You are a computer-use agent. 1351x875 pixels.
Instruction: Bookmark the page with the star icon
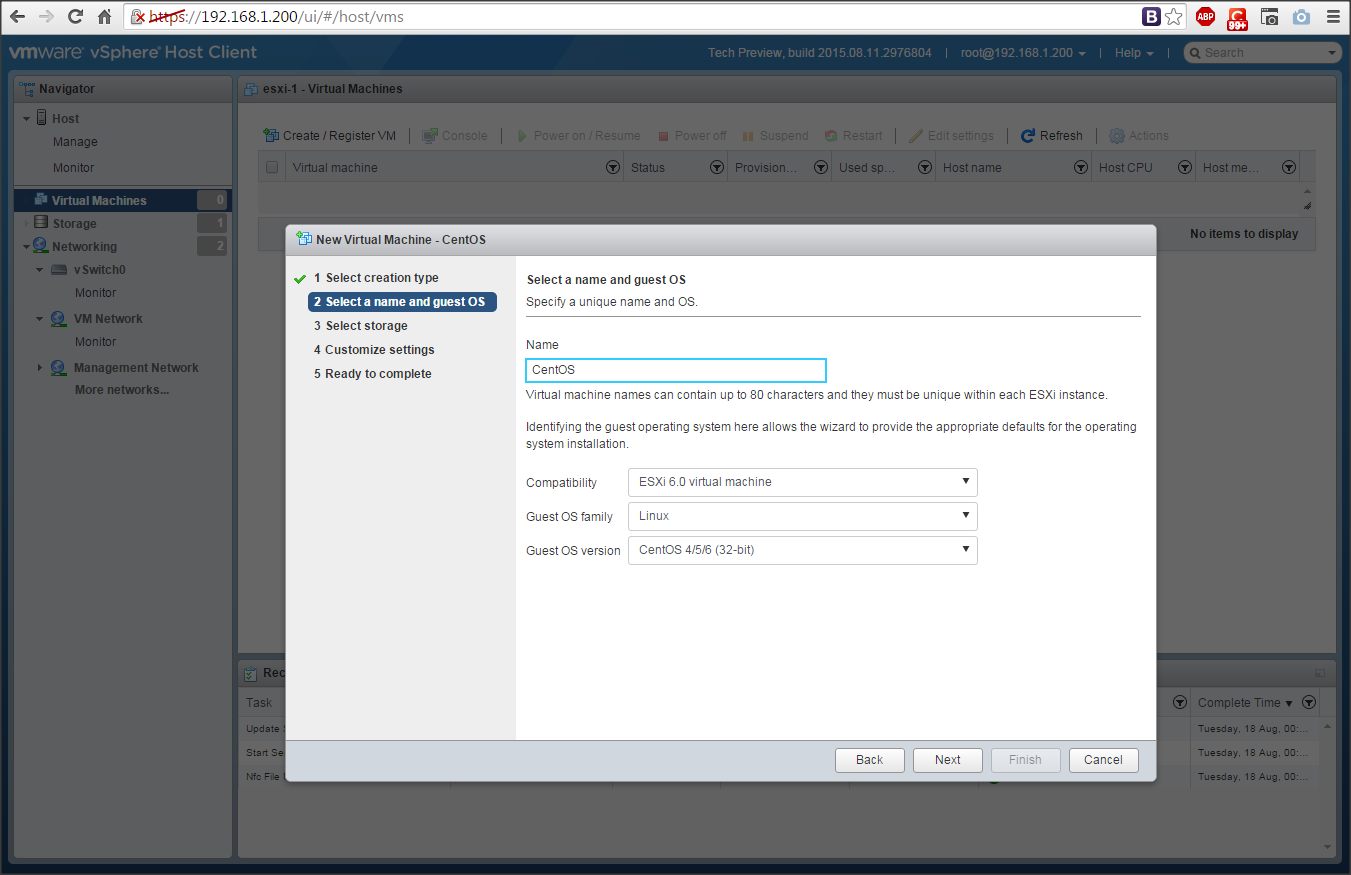[1174, 17]
